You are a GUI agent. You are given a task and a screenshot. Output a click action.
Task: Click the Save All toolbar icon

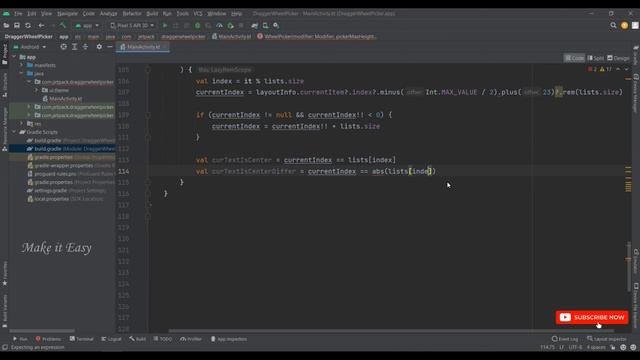(x=17, y=25)
